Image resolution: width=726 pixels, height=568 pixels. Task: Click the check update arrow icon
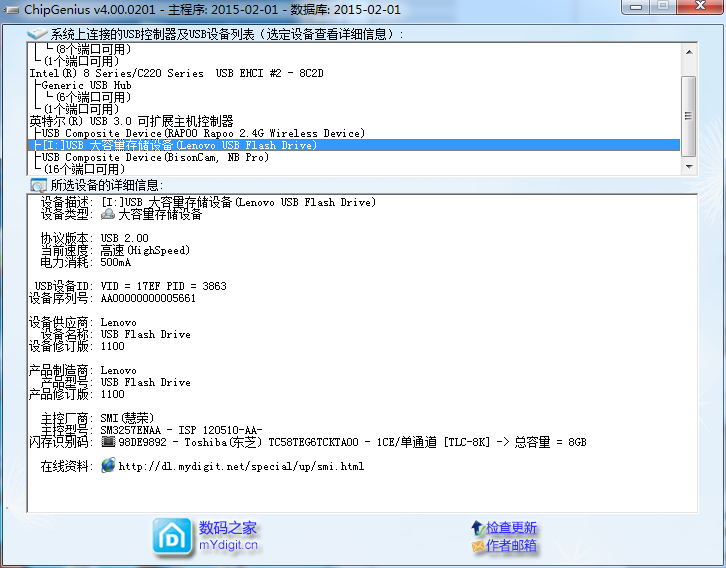coord(477,528)
